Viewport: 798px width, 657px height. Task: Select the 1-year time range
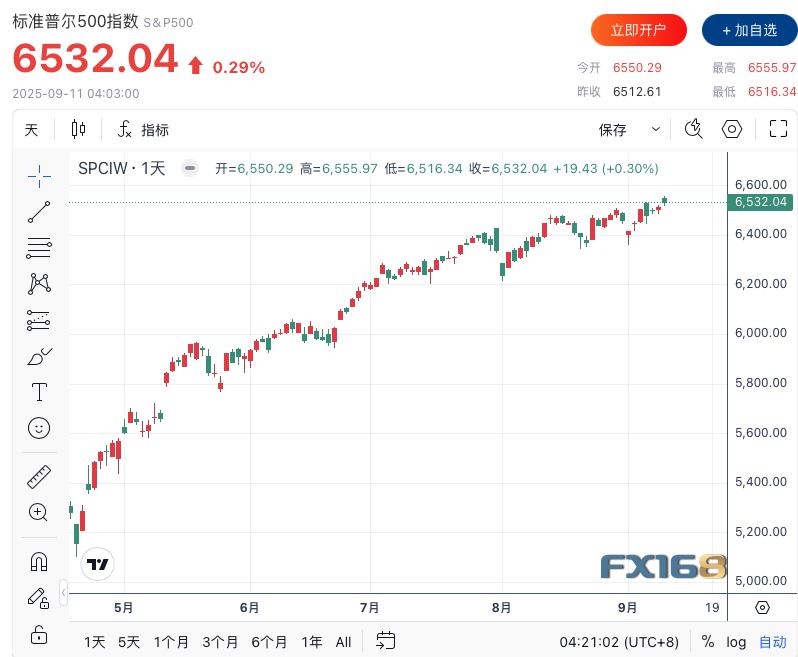(312, 642)
